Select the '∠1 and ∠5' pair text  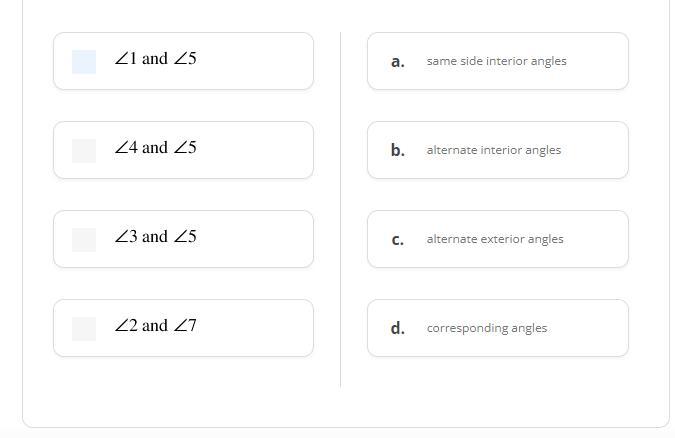point(155,59)
